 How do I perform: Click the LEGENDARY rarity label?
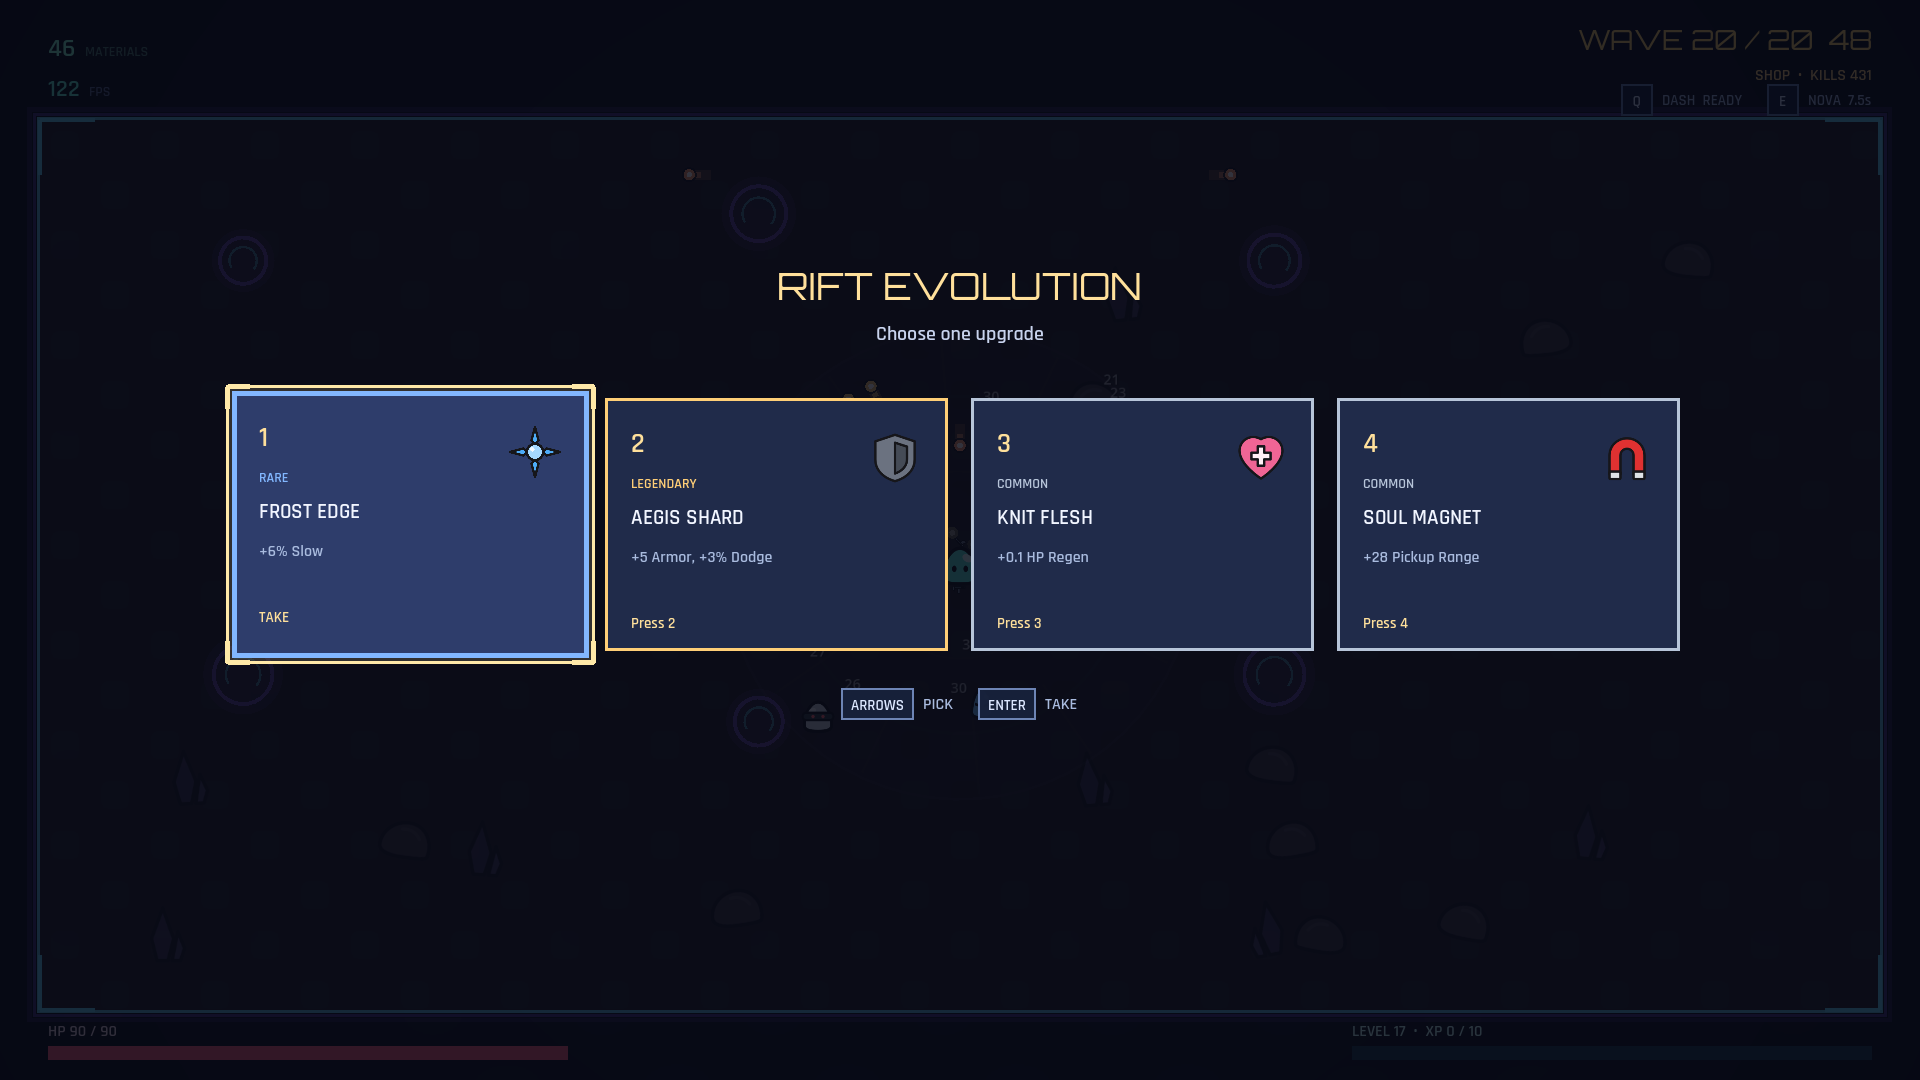tap(664, 483)
